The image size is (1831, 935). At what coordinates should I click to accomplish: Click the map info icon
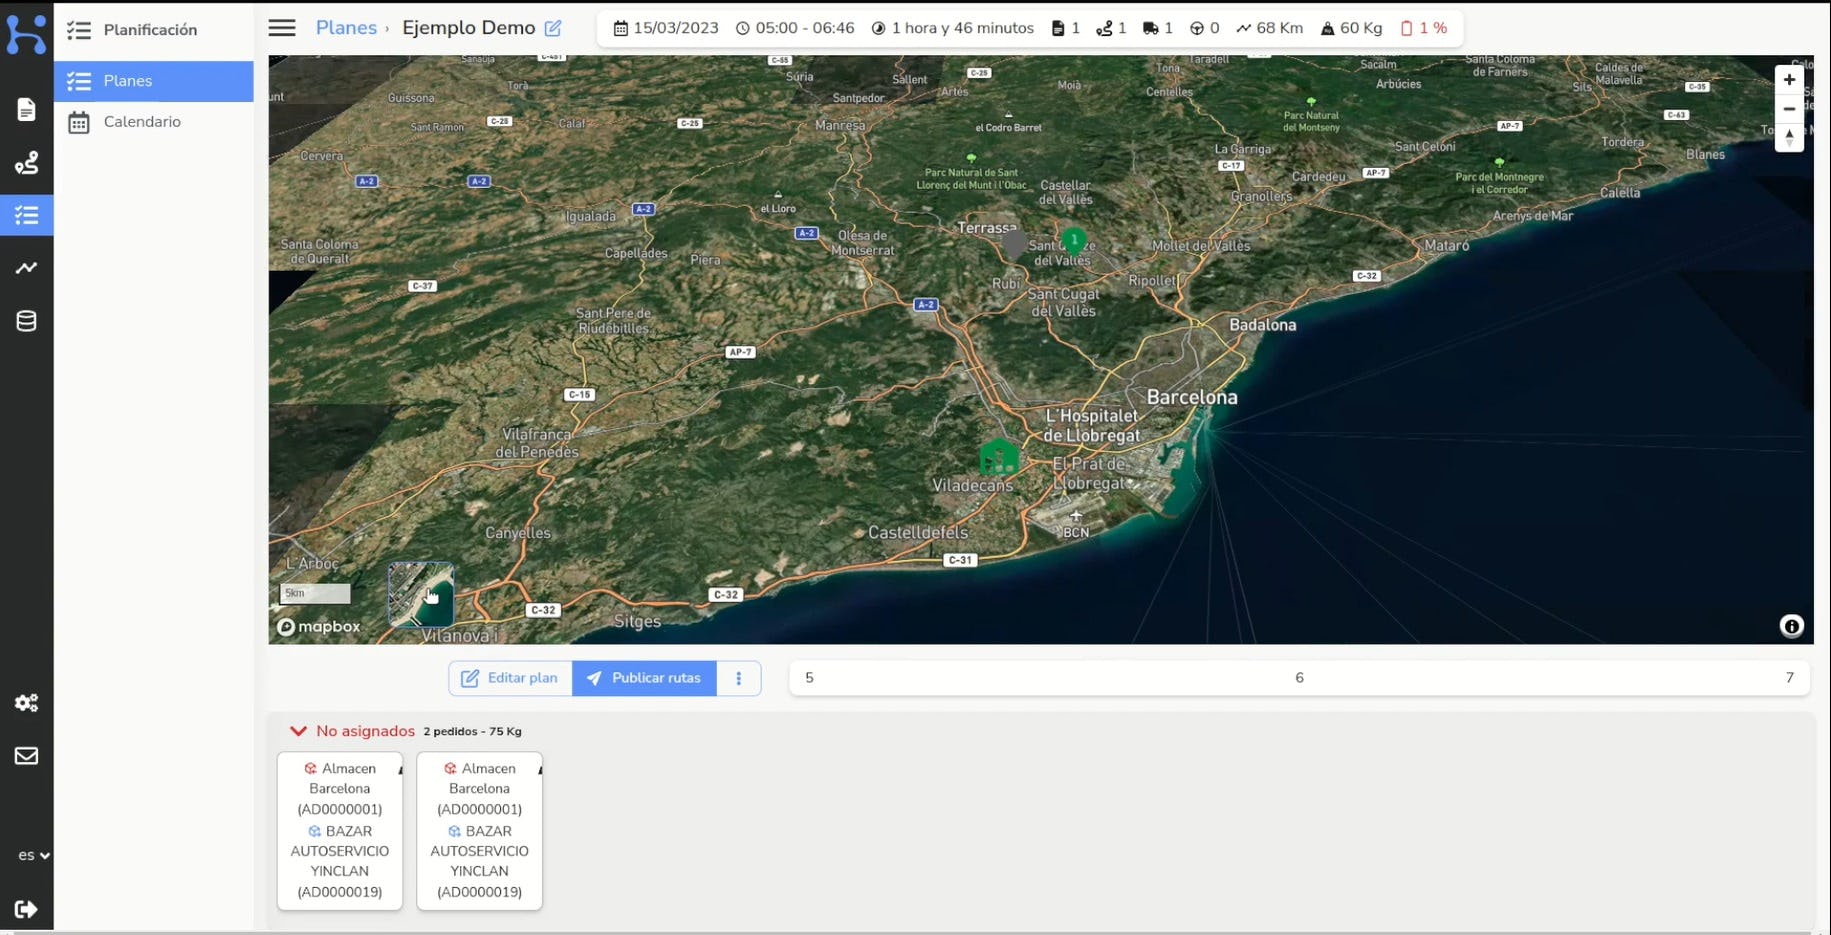pyautogui.click(x=1791, y=626)
